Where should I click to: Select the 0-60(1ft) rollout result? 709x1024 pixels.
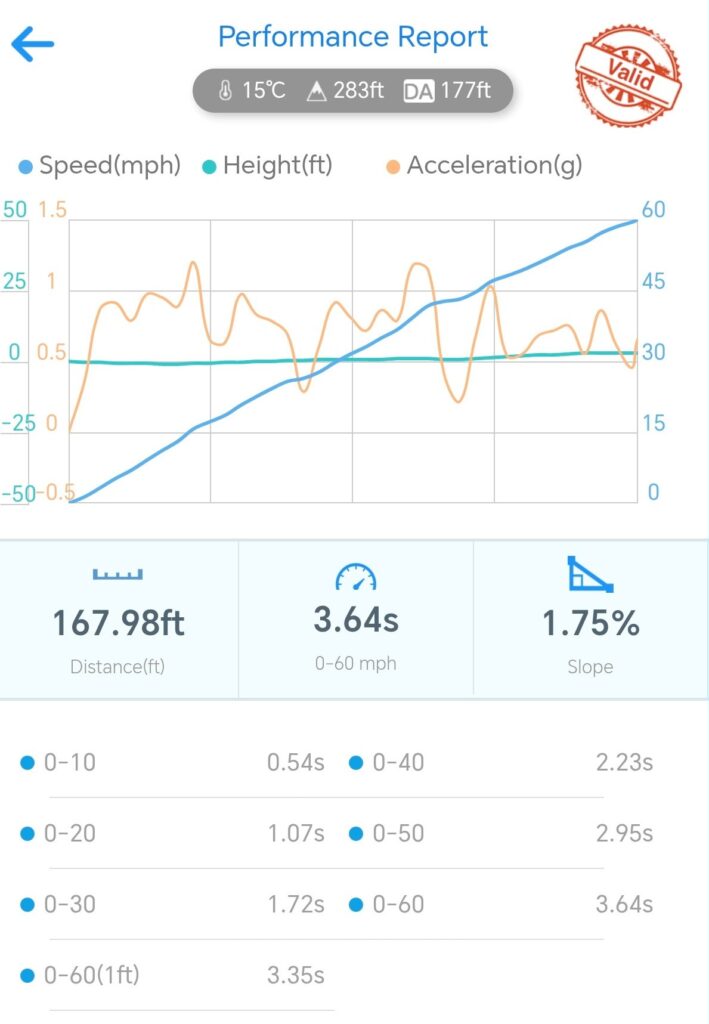pyautogui.click(x=172, y=975)
